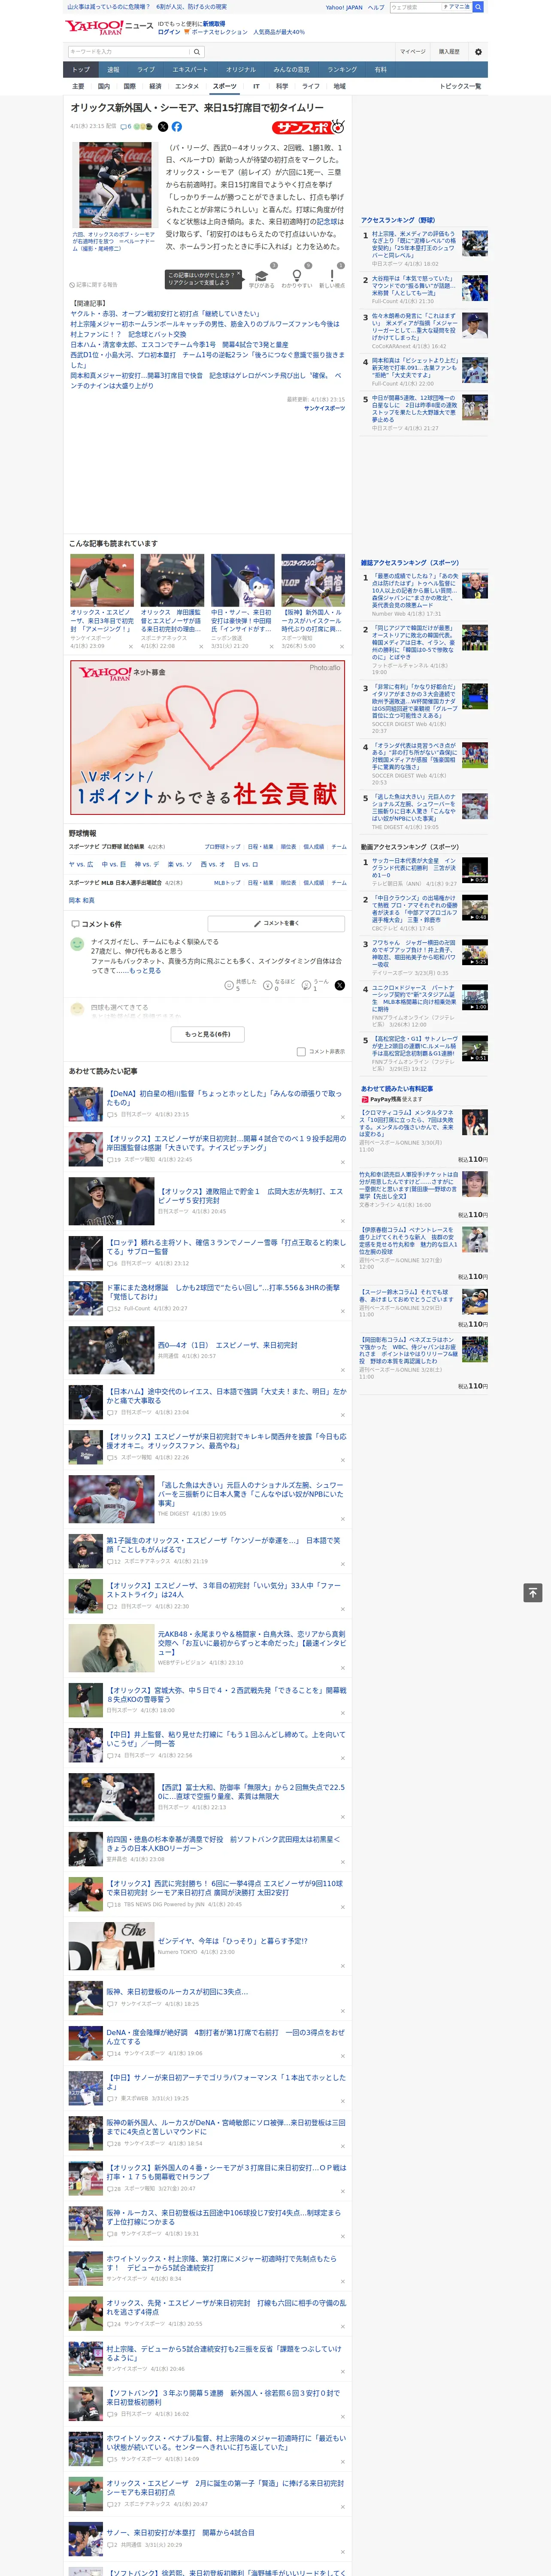Click the Yahoo! JAPAN News logo
This screenshot has height=2576, width=551.
point(110,27)
